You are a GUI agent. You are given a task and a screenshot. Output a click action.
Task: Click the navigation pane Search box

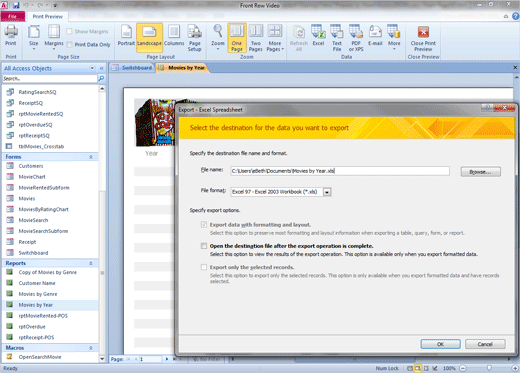tap(50, 79)
